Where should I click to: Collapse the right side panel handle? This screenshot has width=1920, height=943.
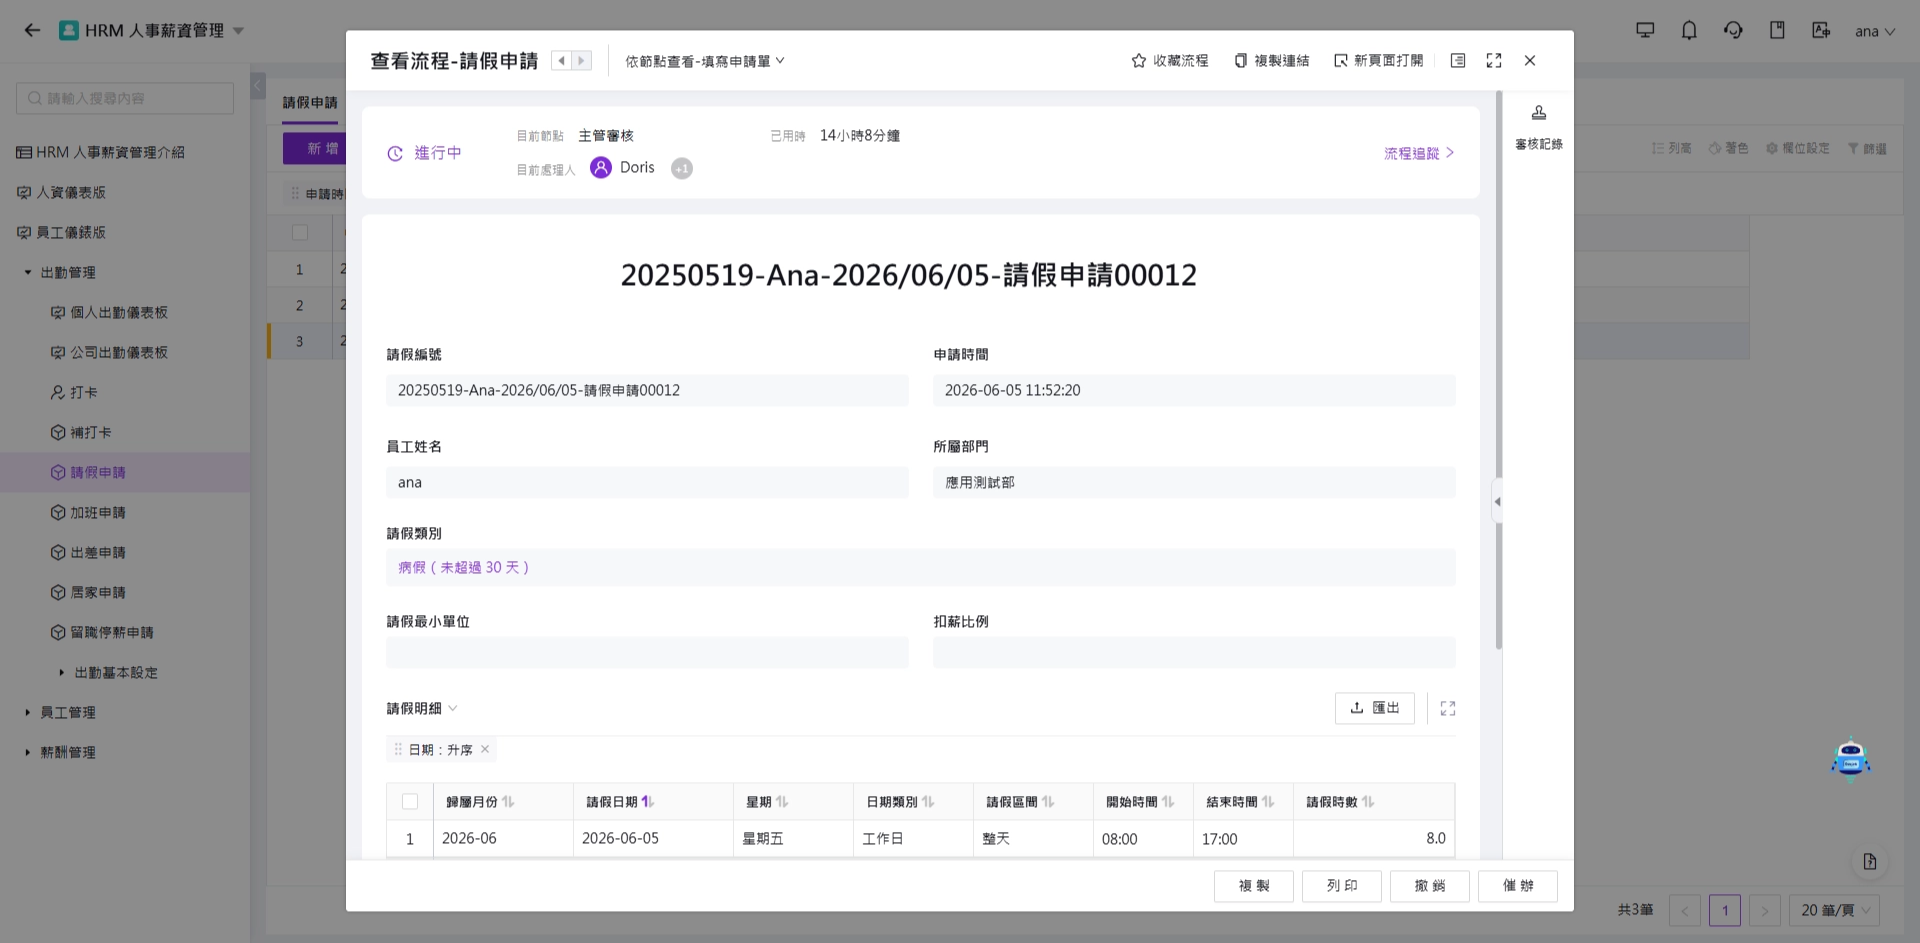(1497, 502)
